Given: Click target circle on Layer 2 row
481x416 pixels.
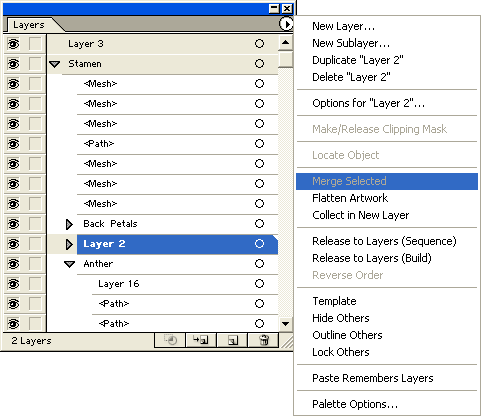Looking at the screenshot, I should 259,244.
